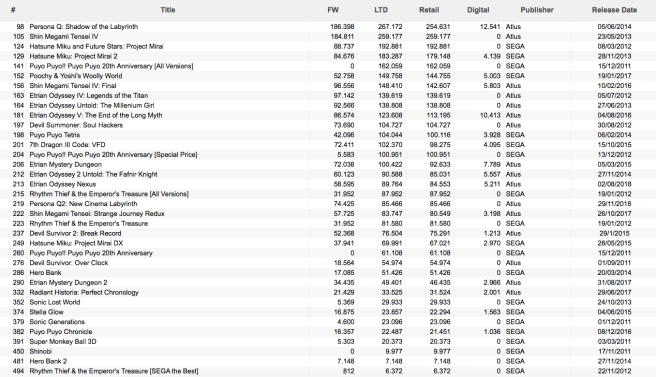Click release date 29/1/2015 for Devil Survivor 2
Screen dimensions: 656x377
pyautogui.click(x=614, y=233)
